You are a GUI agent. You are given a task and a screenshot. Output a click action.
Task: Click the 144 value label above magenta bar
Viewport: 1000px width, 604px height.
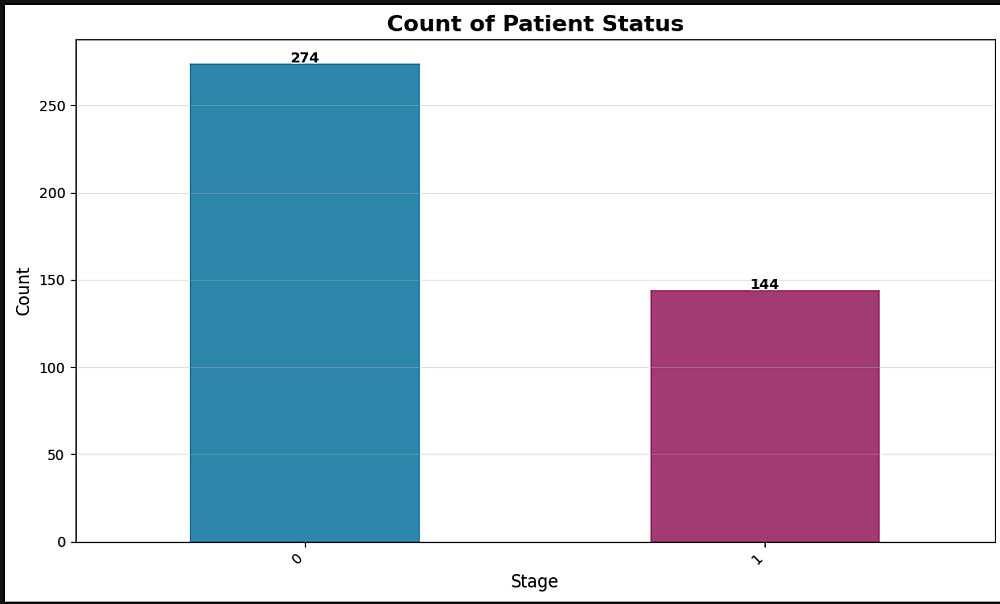coord(764,285)
